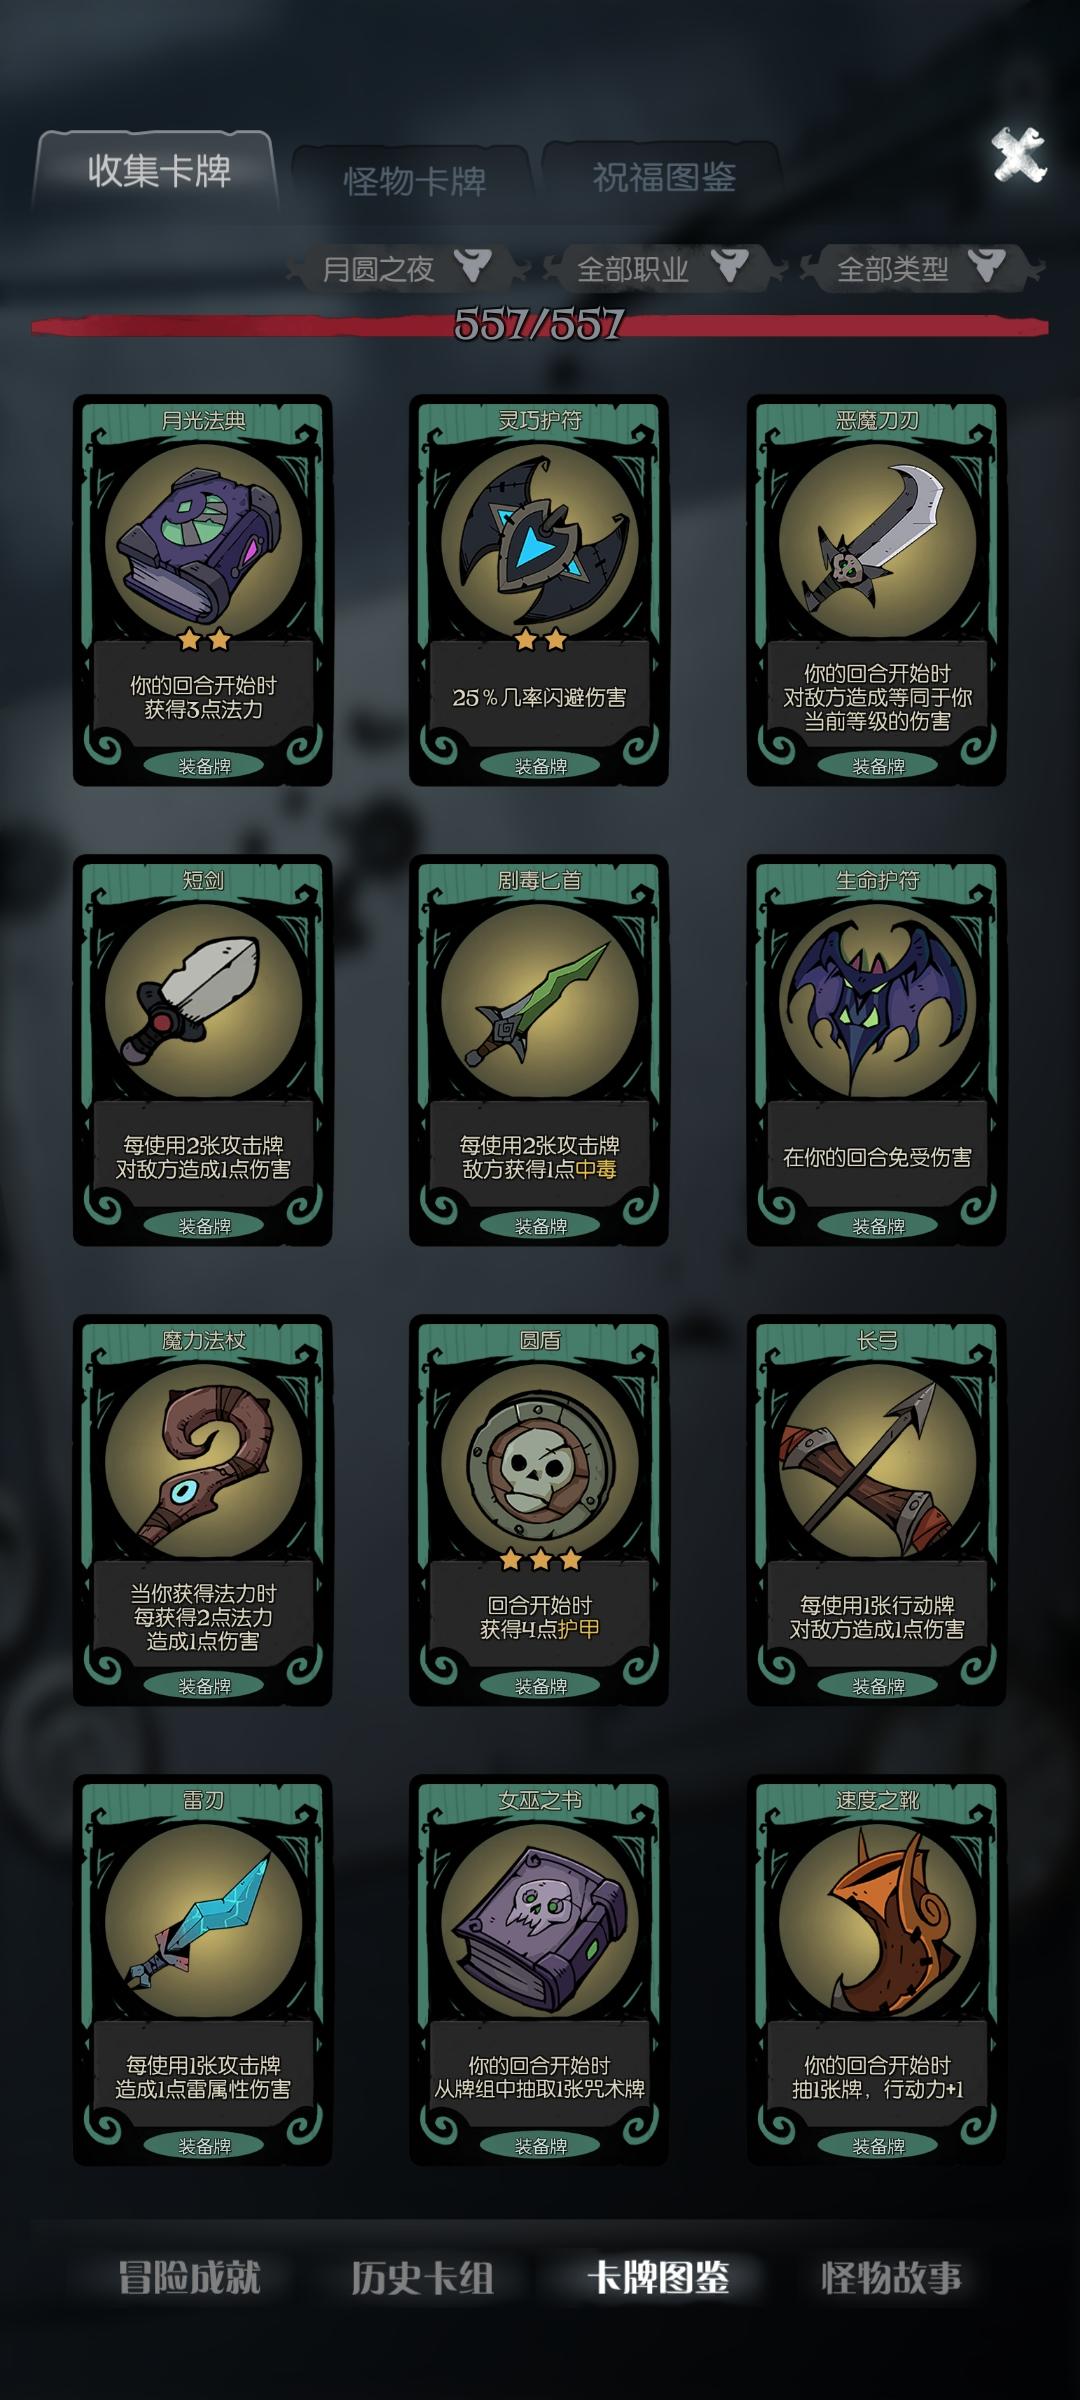Tap the 恶魔刀刃 blade card icon

click(x=877, y=542)
